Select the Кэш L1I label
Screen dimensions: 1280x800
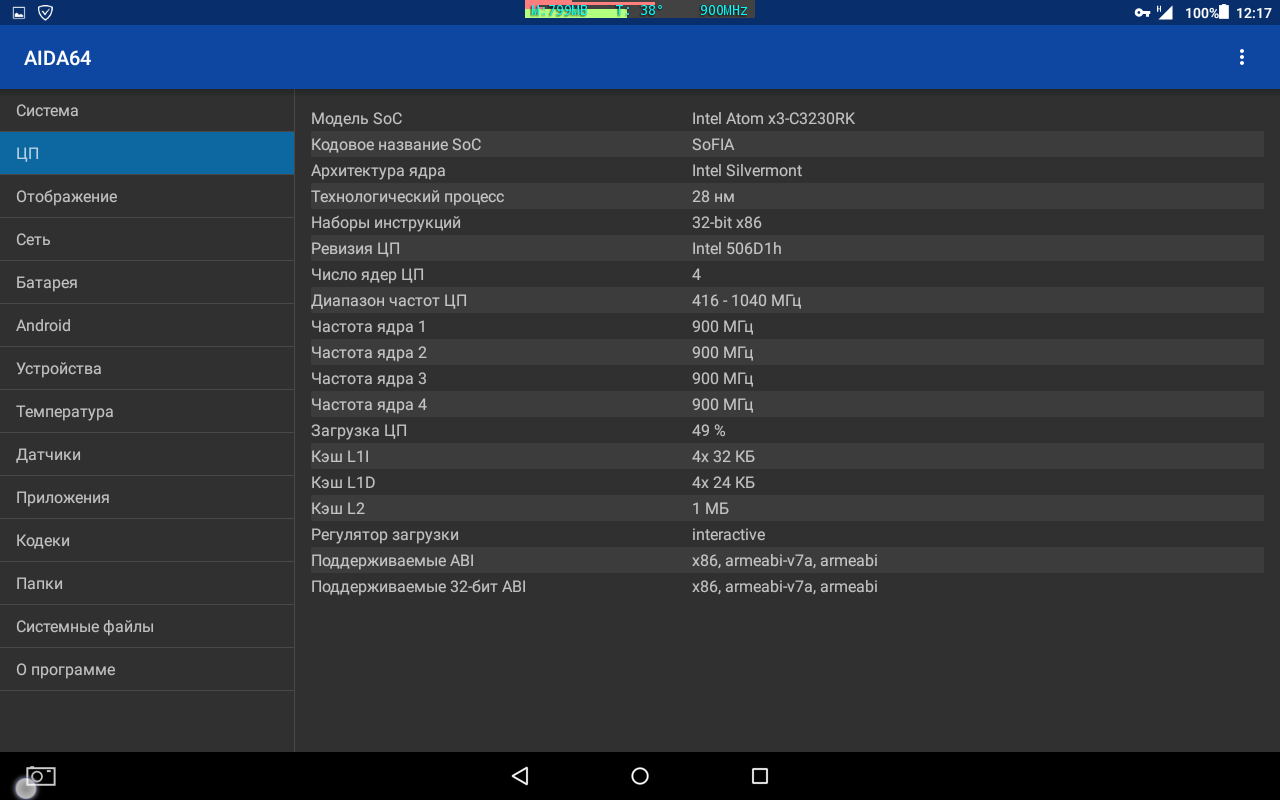point(340,457)
